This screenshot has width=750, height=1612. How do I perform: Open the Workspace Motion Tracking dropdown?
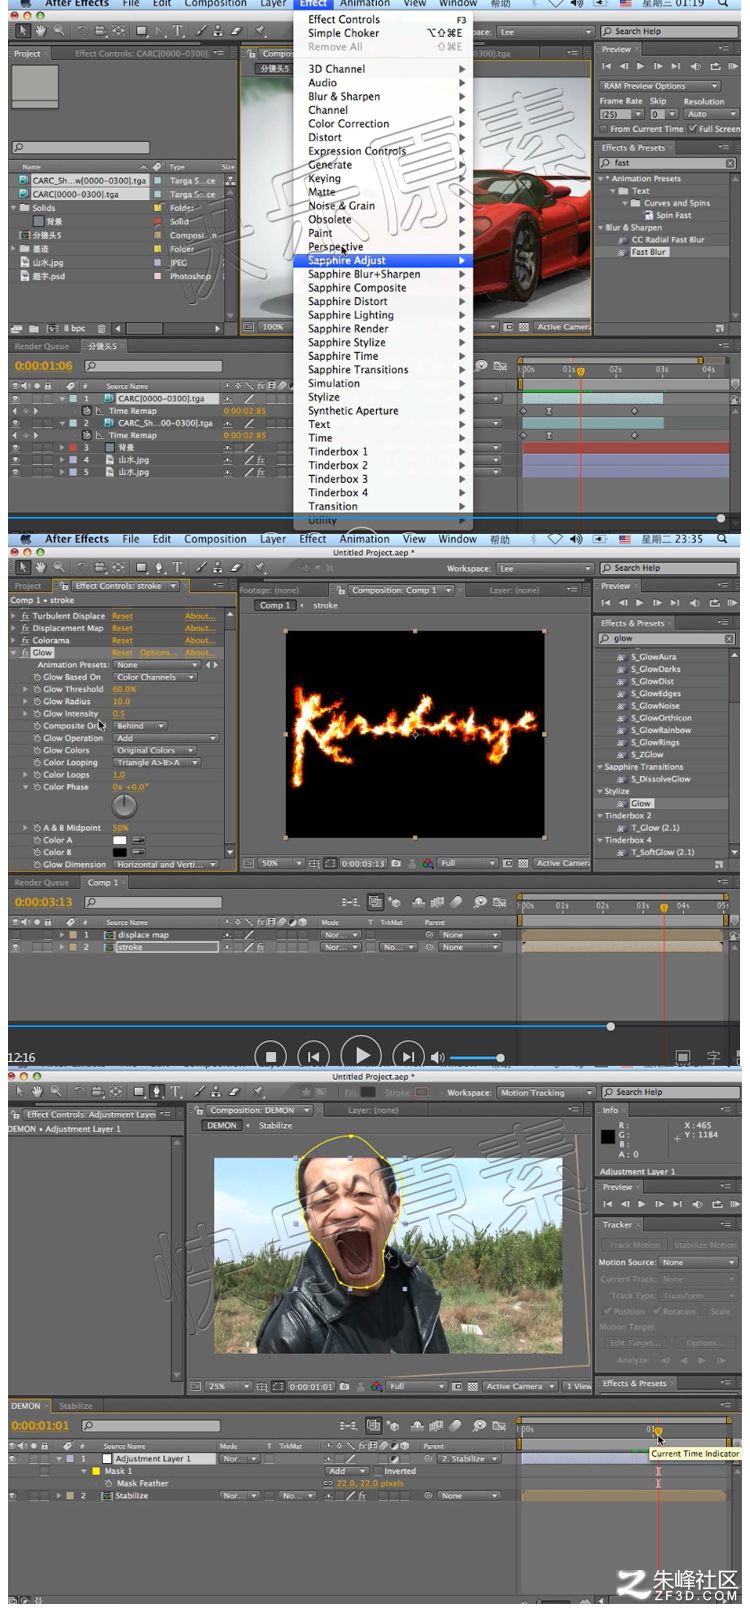(546, 1093)
